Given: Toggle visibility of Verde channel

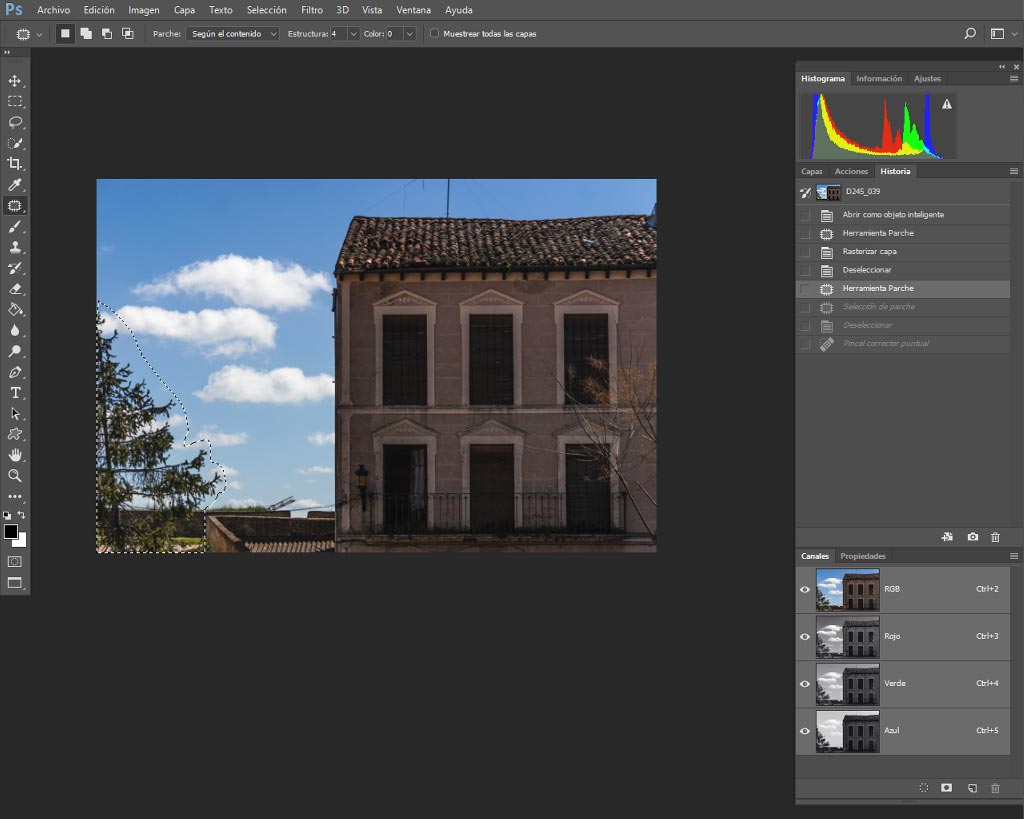Looking at the screenshot, I should (805, 684).
